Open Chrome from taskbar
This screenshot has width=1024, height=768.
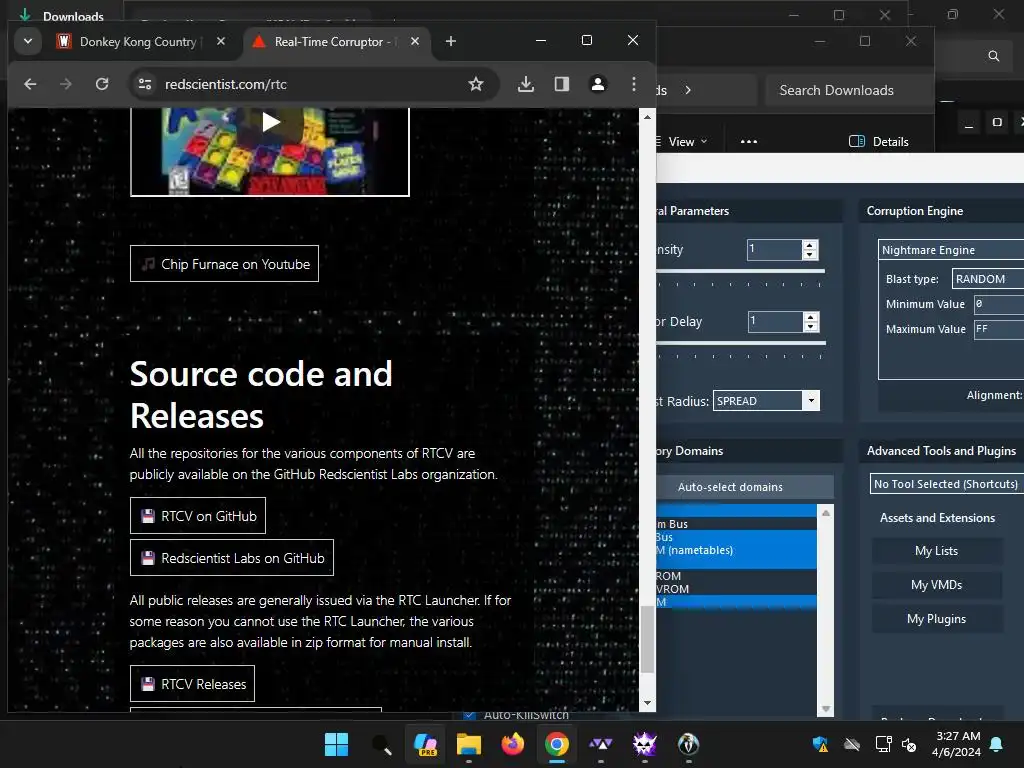coord(556,744)
